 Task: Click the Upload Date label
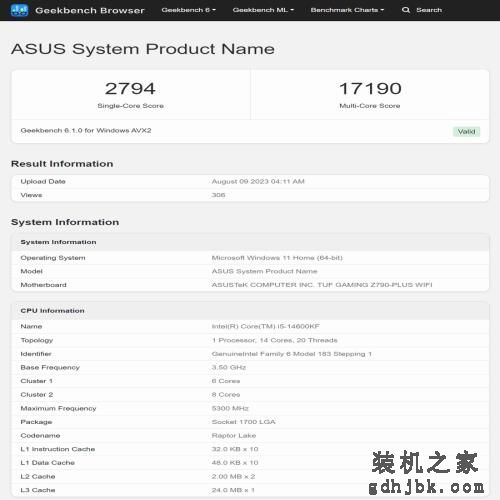(x=43, y=181)
